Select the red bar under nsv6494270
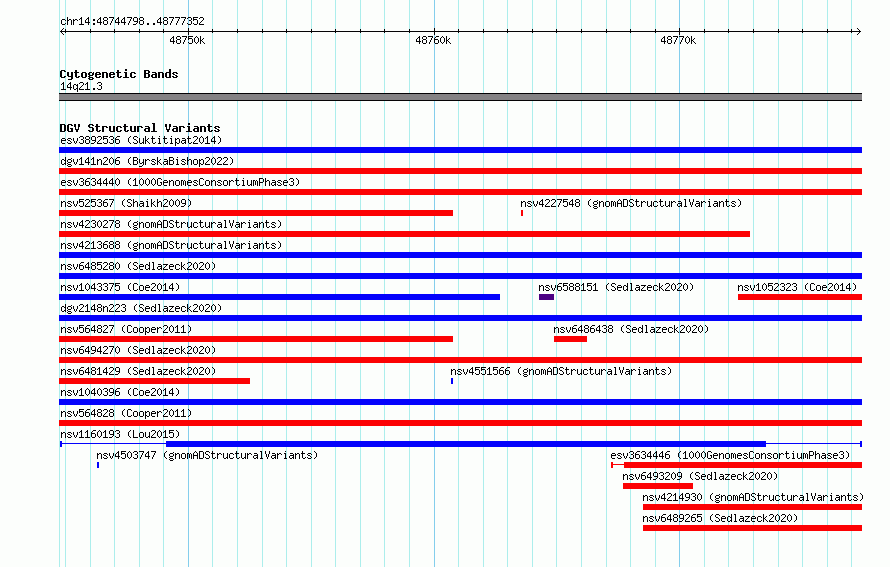Screen dimensions: 890x567 point(460,360)
